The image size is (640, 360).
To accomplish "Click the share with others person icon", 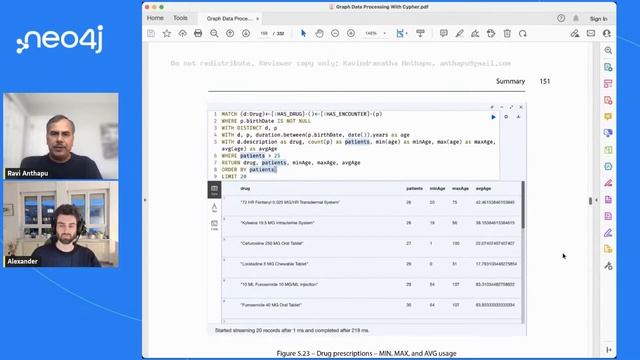I will 607,33.
